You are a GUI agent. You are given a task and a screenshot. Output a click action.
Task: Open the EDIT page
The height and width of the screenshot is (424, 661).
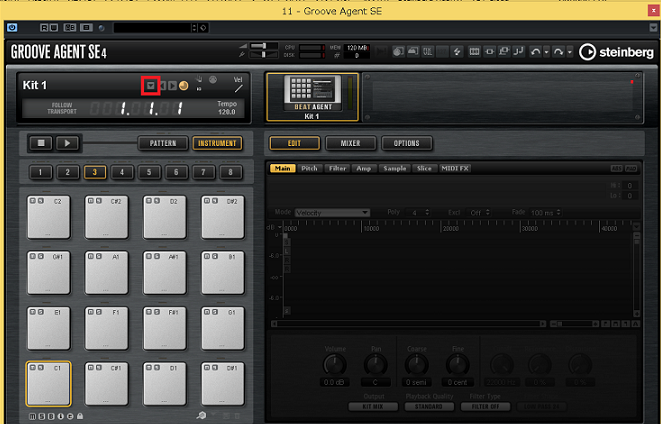[x=294, y=143]
